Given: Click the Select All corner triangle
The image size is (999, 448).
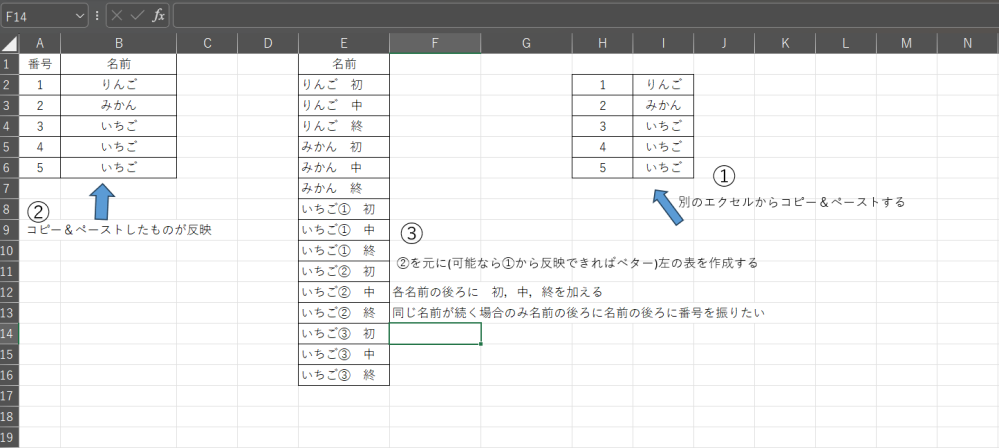Looking at the screenshot, I should click(x=10, y=43).
